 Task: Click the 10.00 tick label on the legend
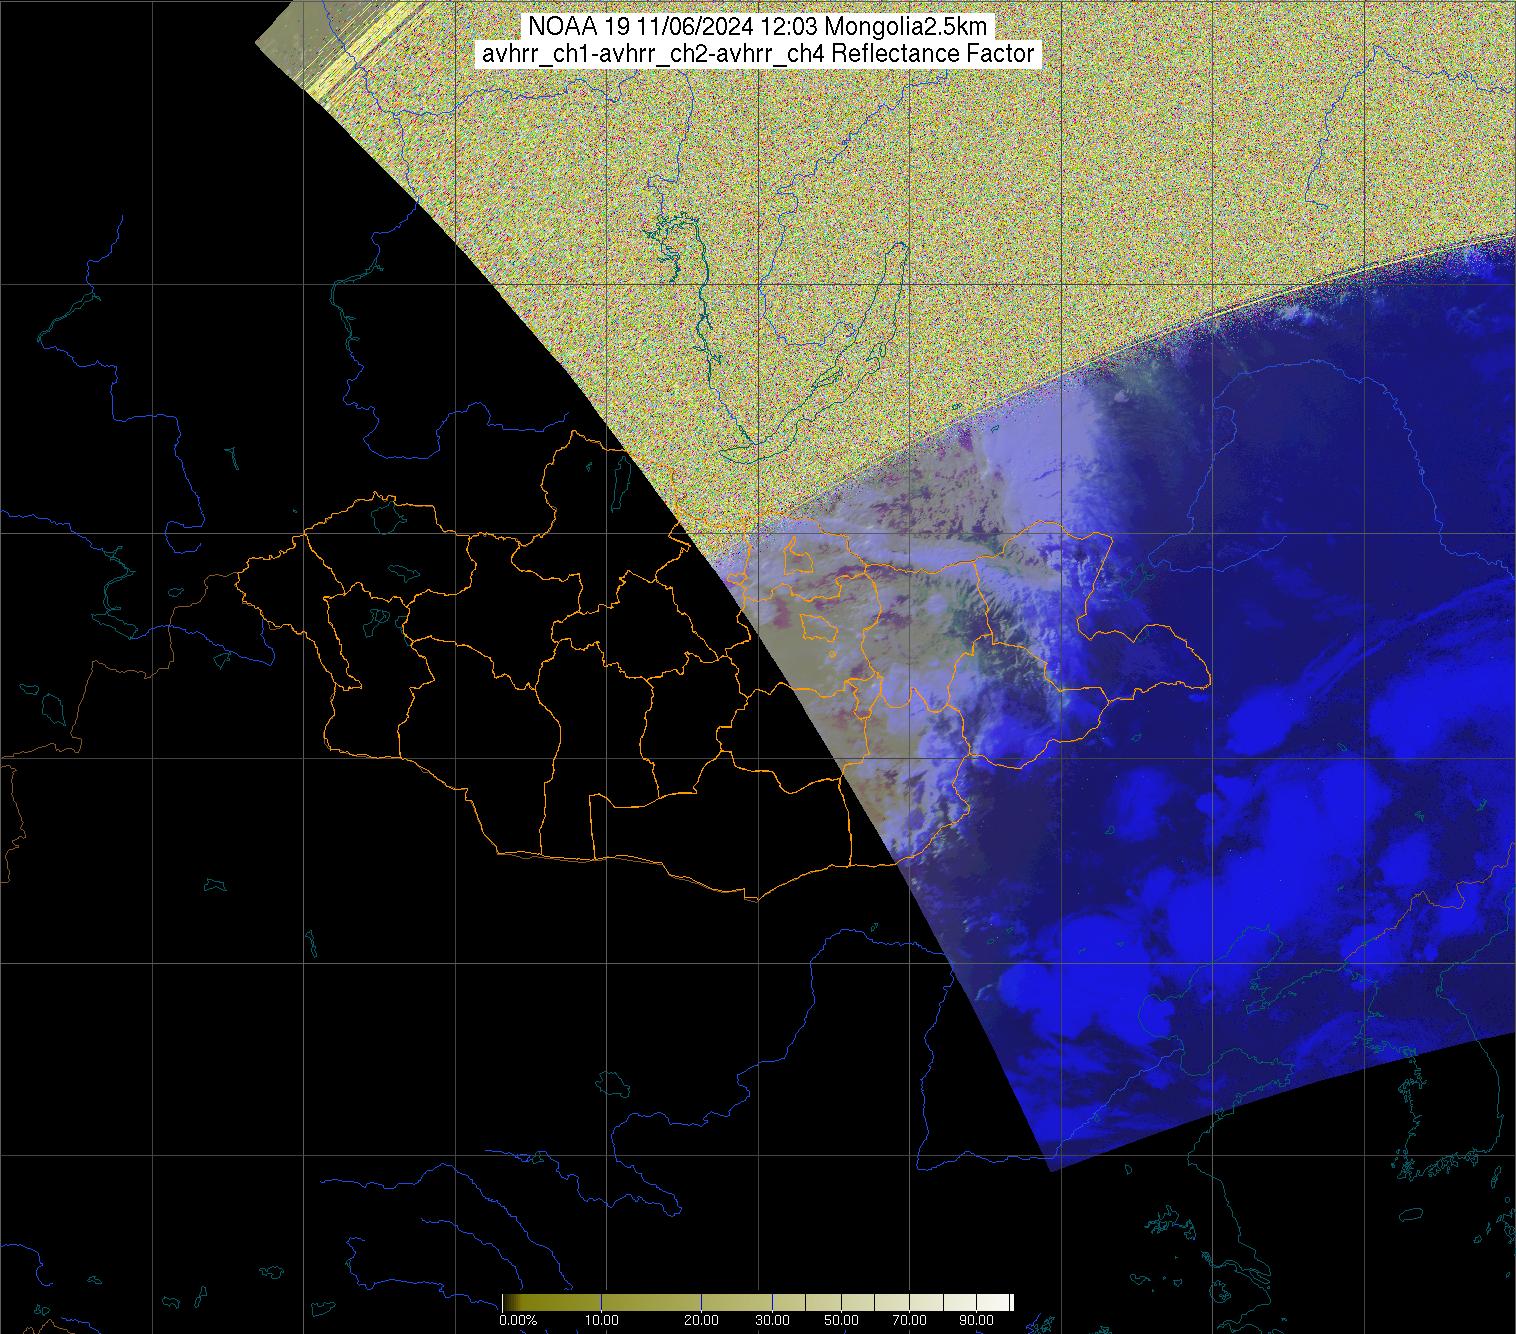tap(601, 1320)
